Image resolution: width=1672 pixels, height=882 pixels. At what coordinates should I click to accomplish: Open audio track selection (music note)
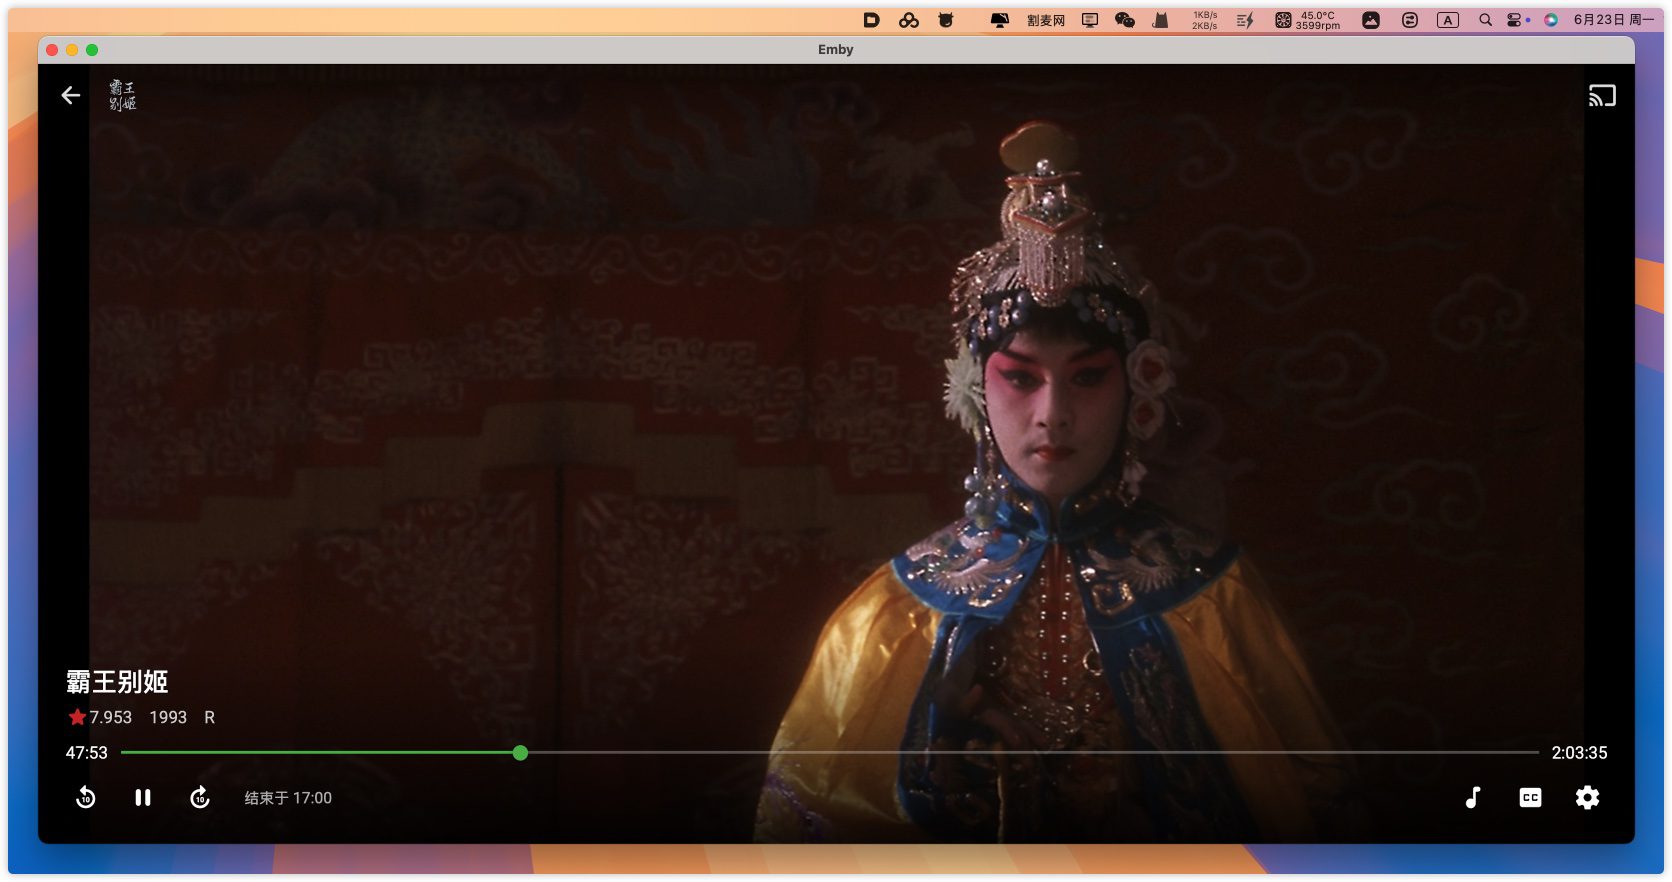coord(1473,797)
